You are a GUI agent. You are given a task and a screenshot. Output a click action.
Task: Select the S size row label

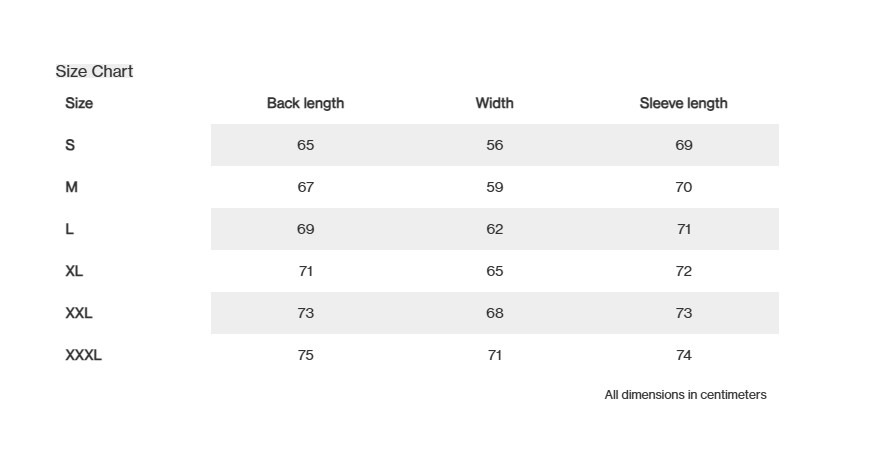tap(70, 145)
